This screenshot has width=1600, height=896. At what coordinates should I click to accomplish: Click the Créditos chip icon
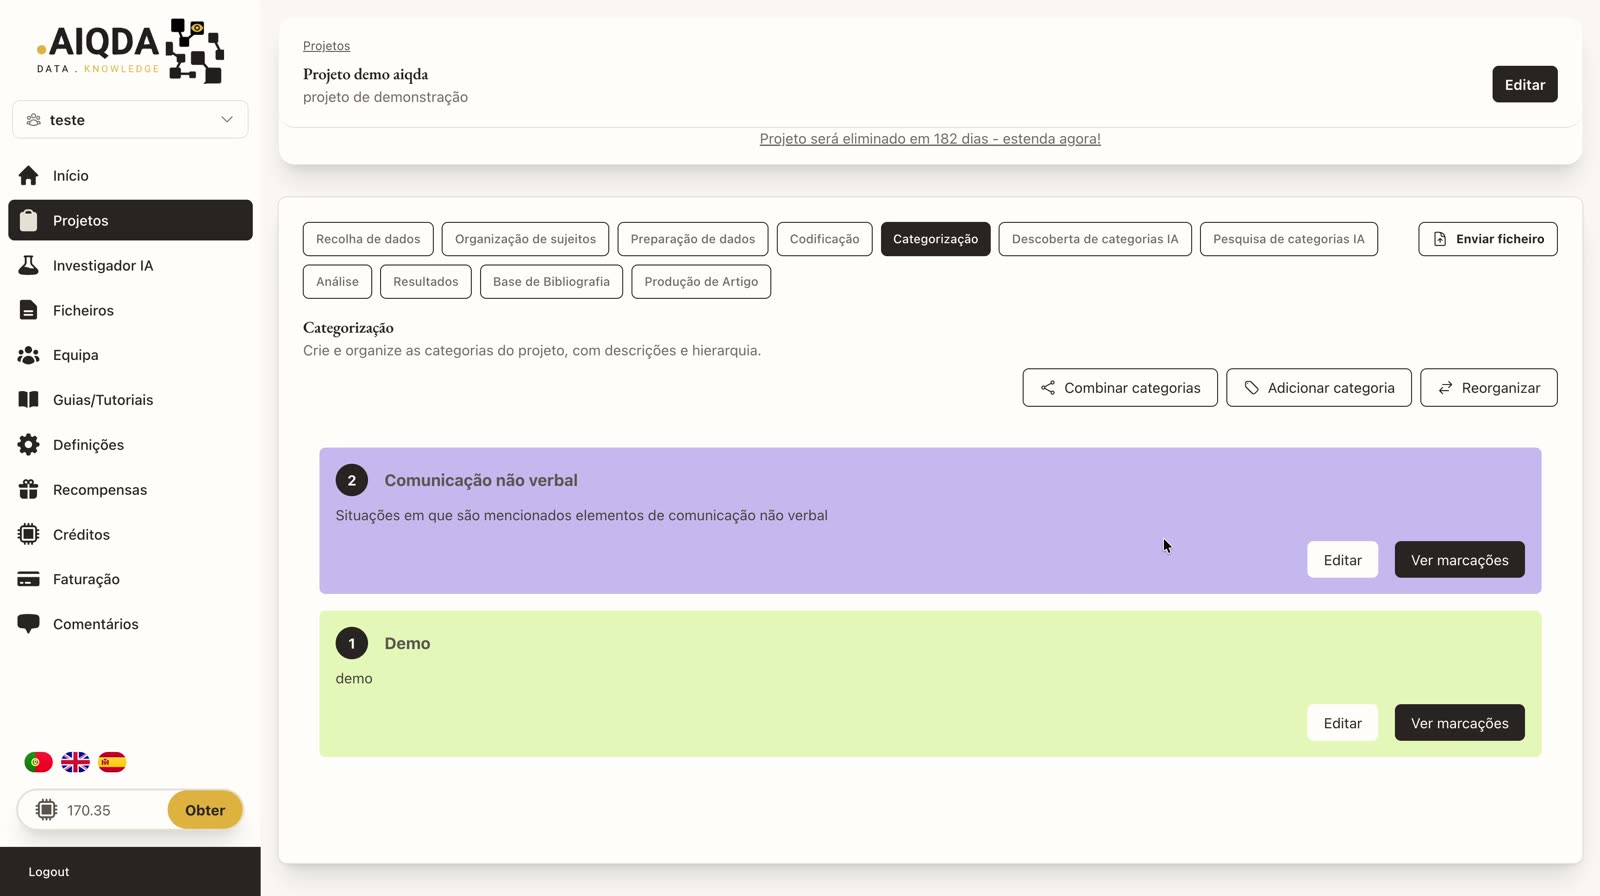pyautogui.click(x=29, y=534)
